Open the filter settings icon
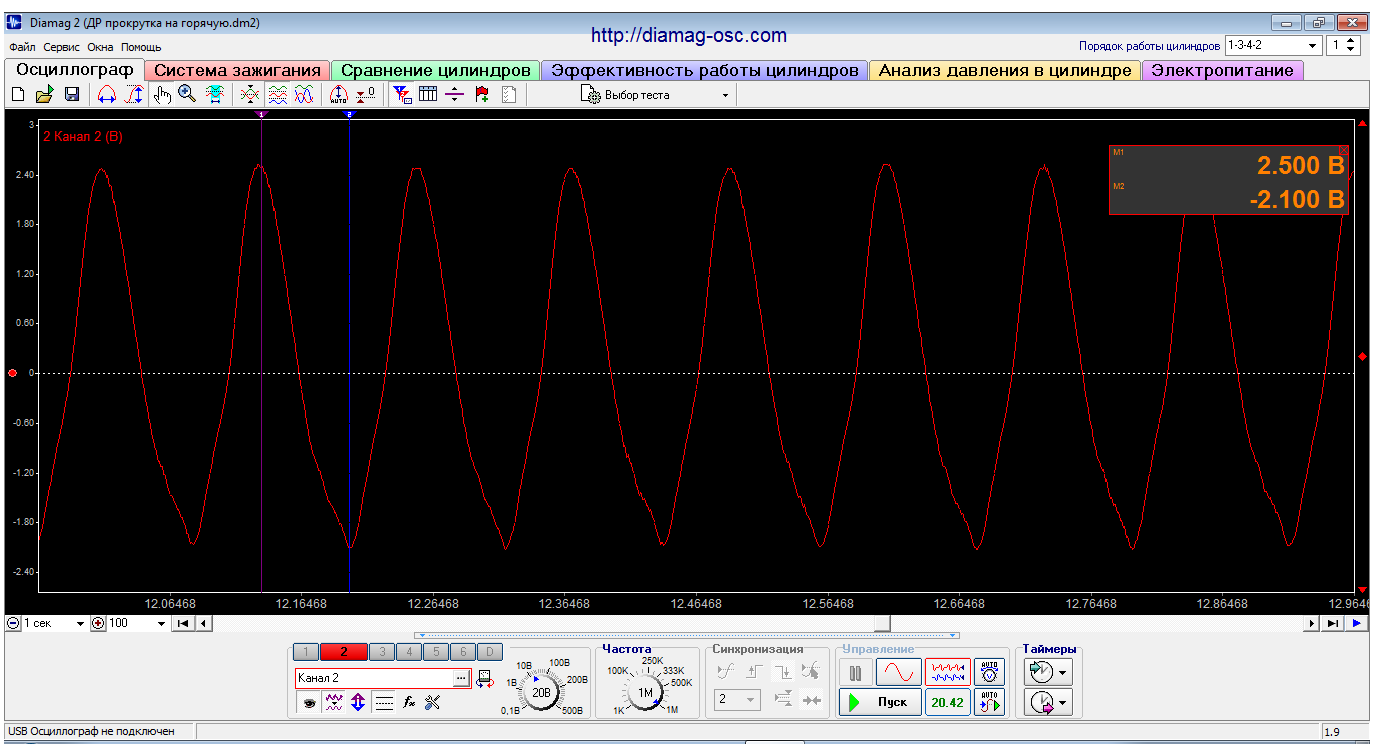The width and height of the screenshot is (1382, 744). pos(401,95)
